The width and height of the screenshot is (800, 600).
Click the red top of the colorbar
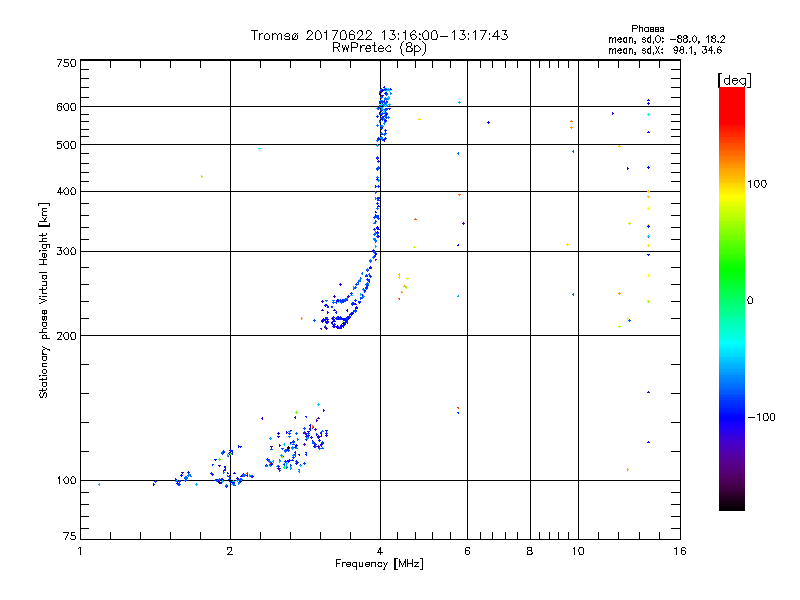[731, 93]
